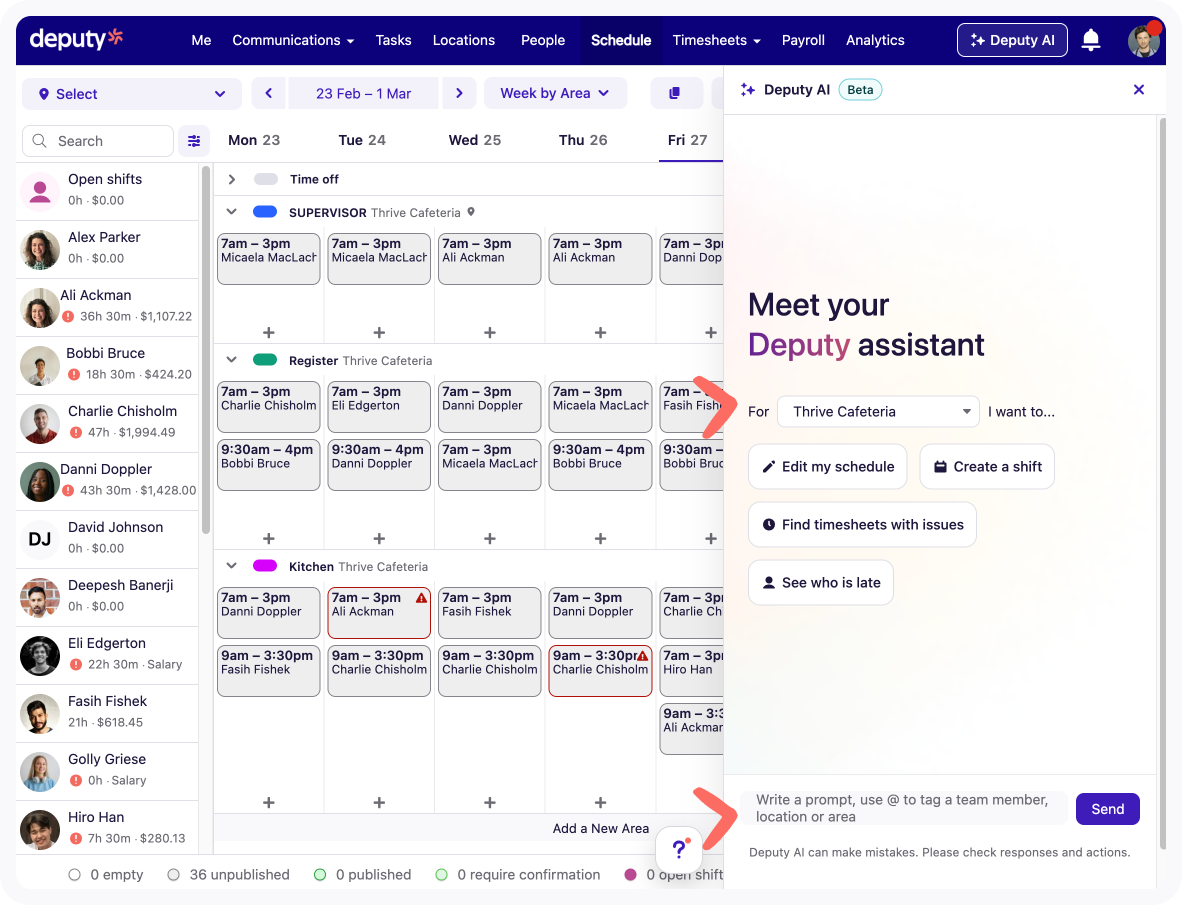Screen dimensions: 1182x905
Task: Go to previous week arrow
Action: 268,93
